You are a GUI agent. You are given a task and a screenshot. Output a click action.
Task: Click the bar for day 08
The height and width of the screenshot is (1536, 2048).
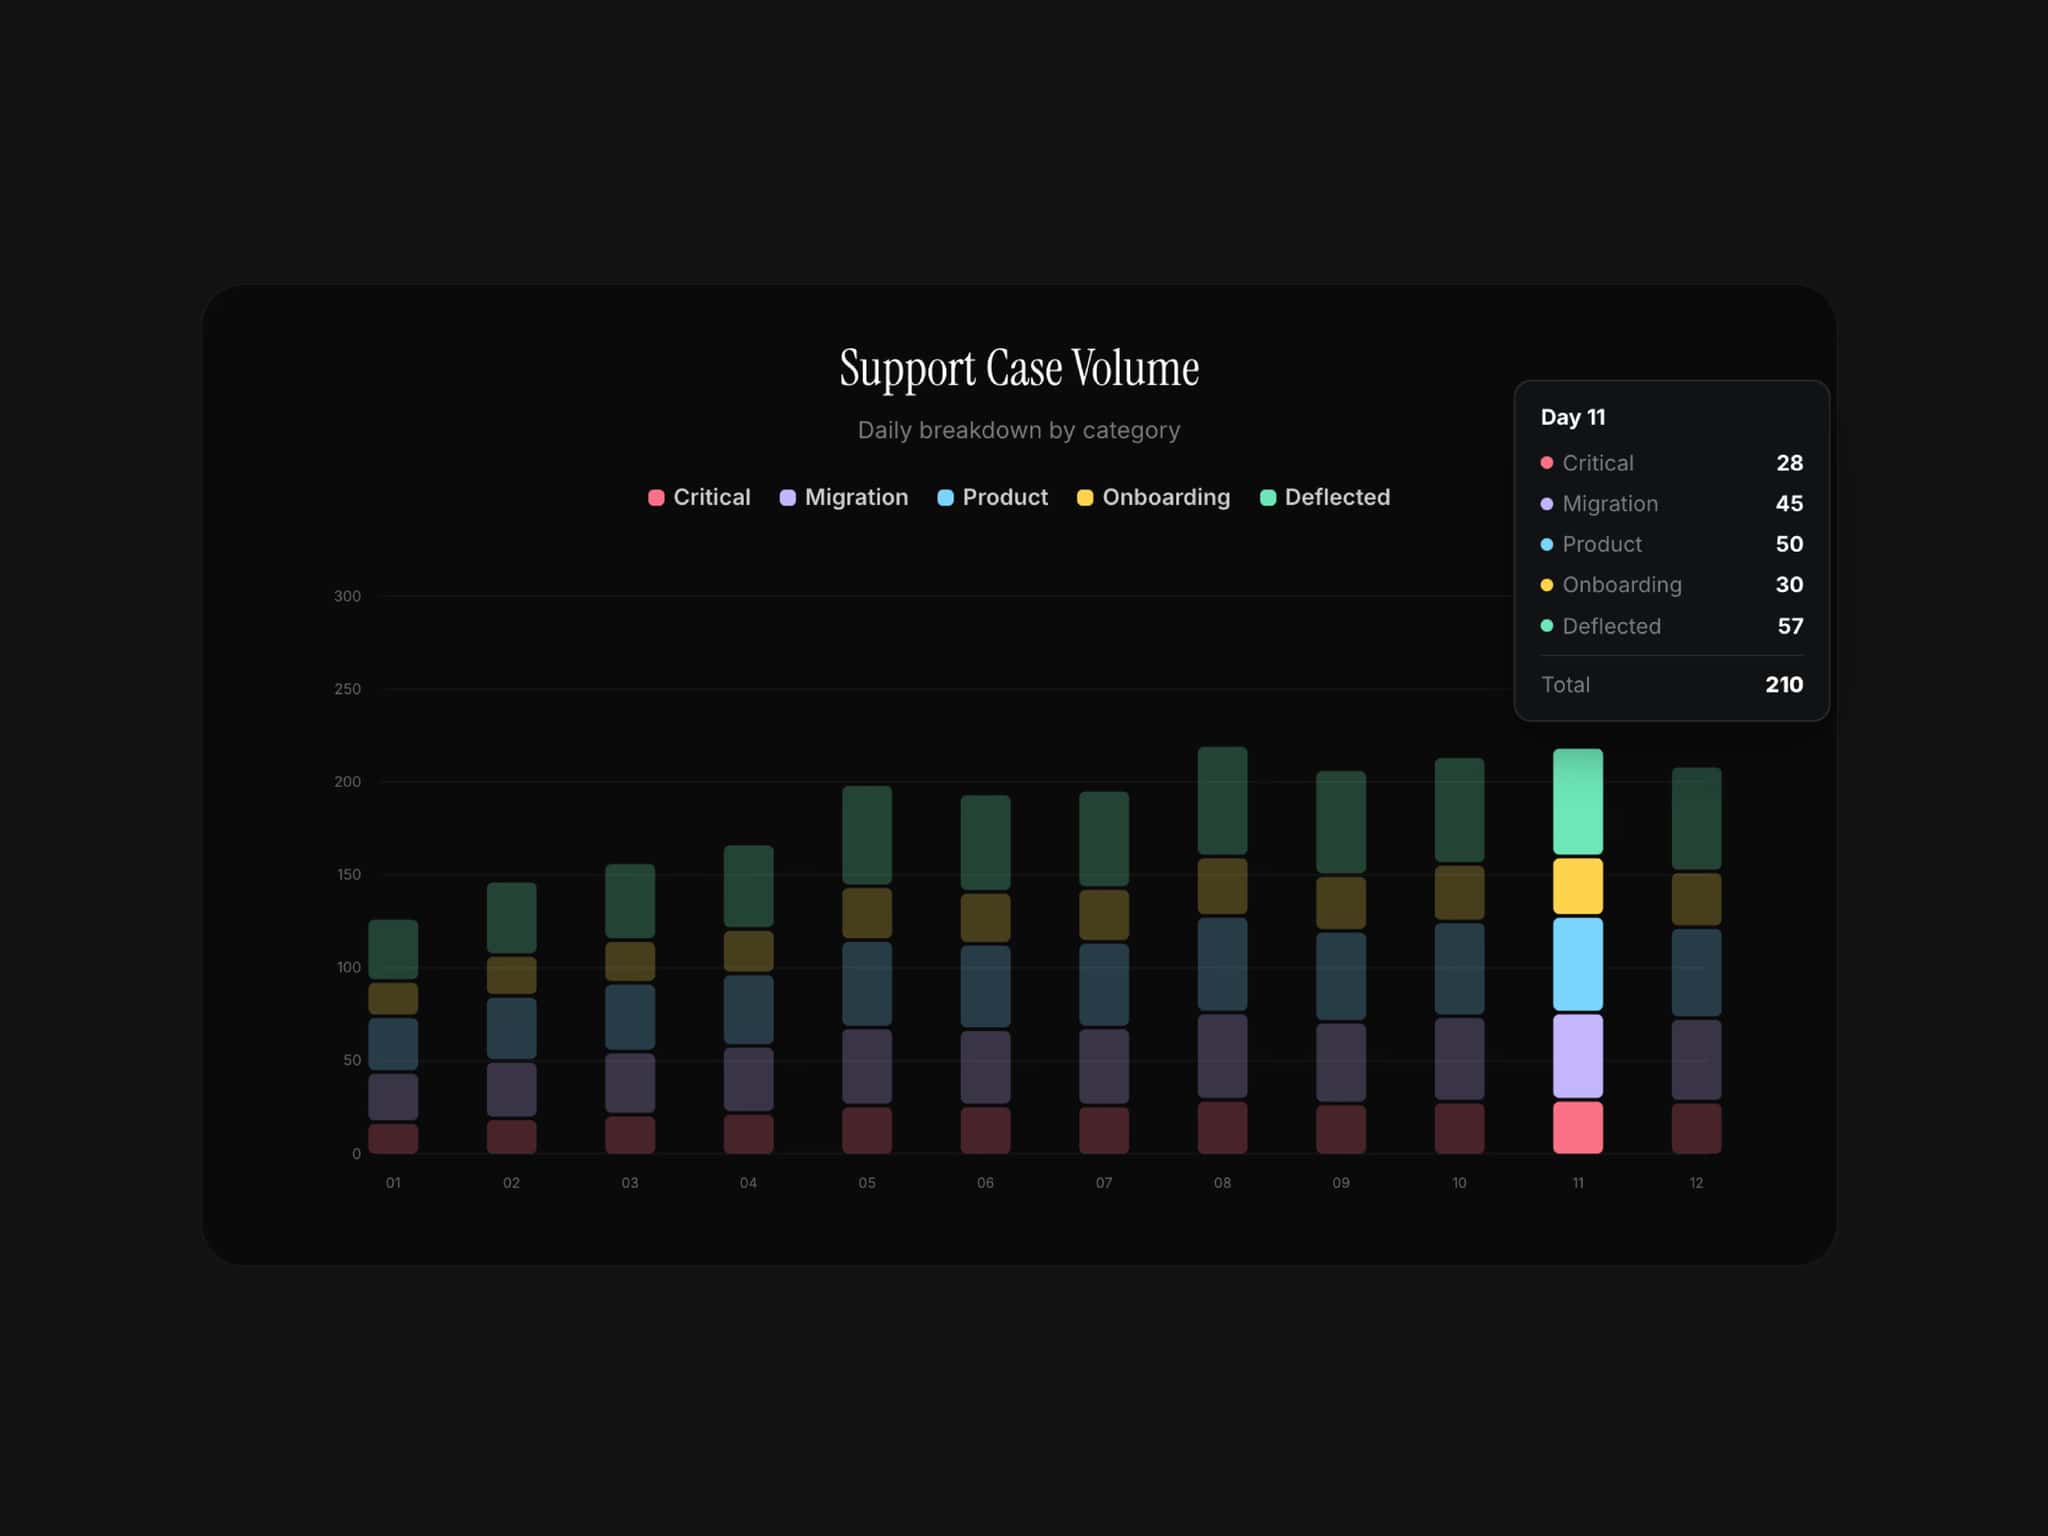click(1222, 950)
